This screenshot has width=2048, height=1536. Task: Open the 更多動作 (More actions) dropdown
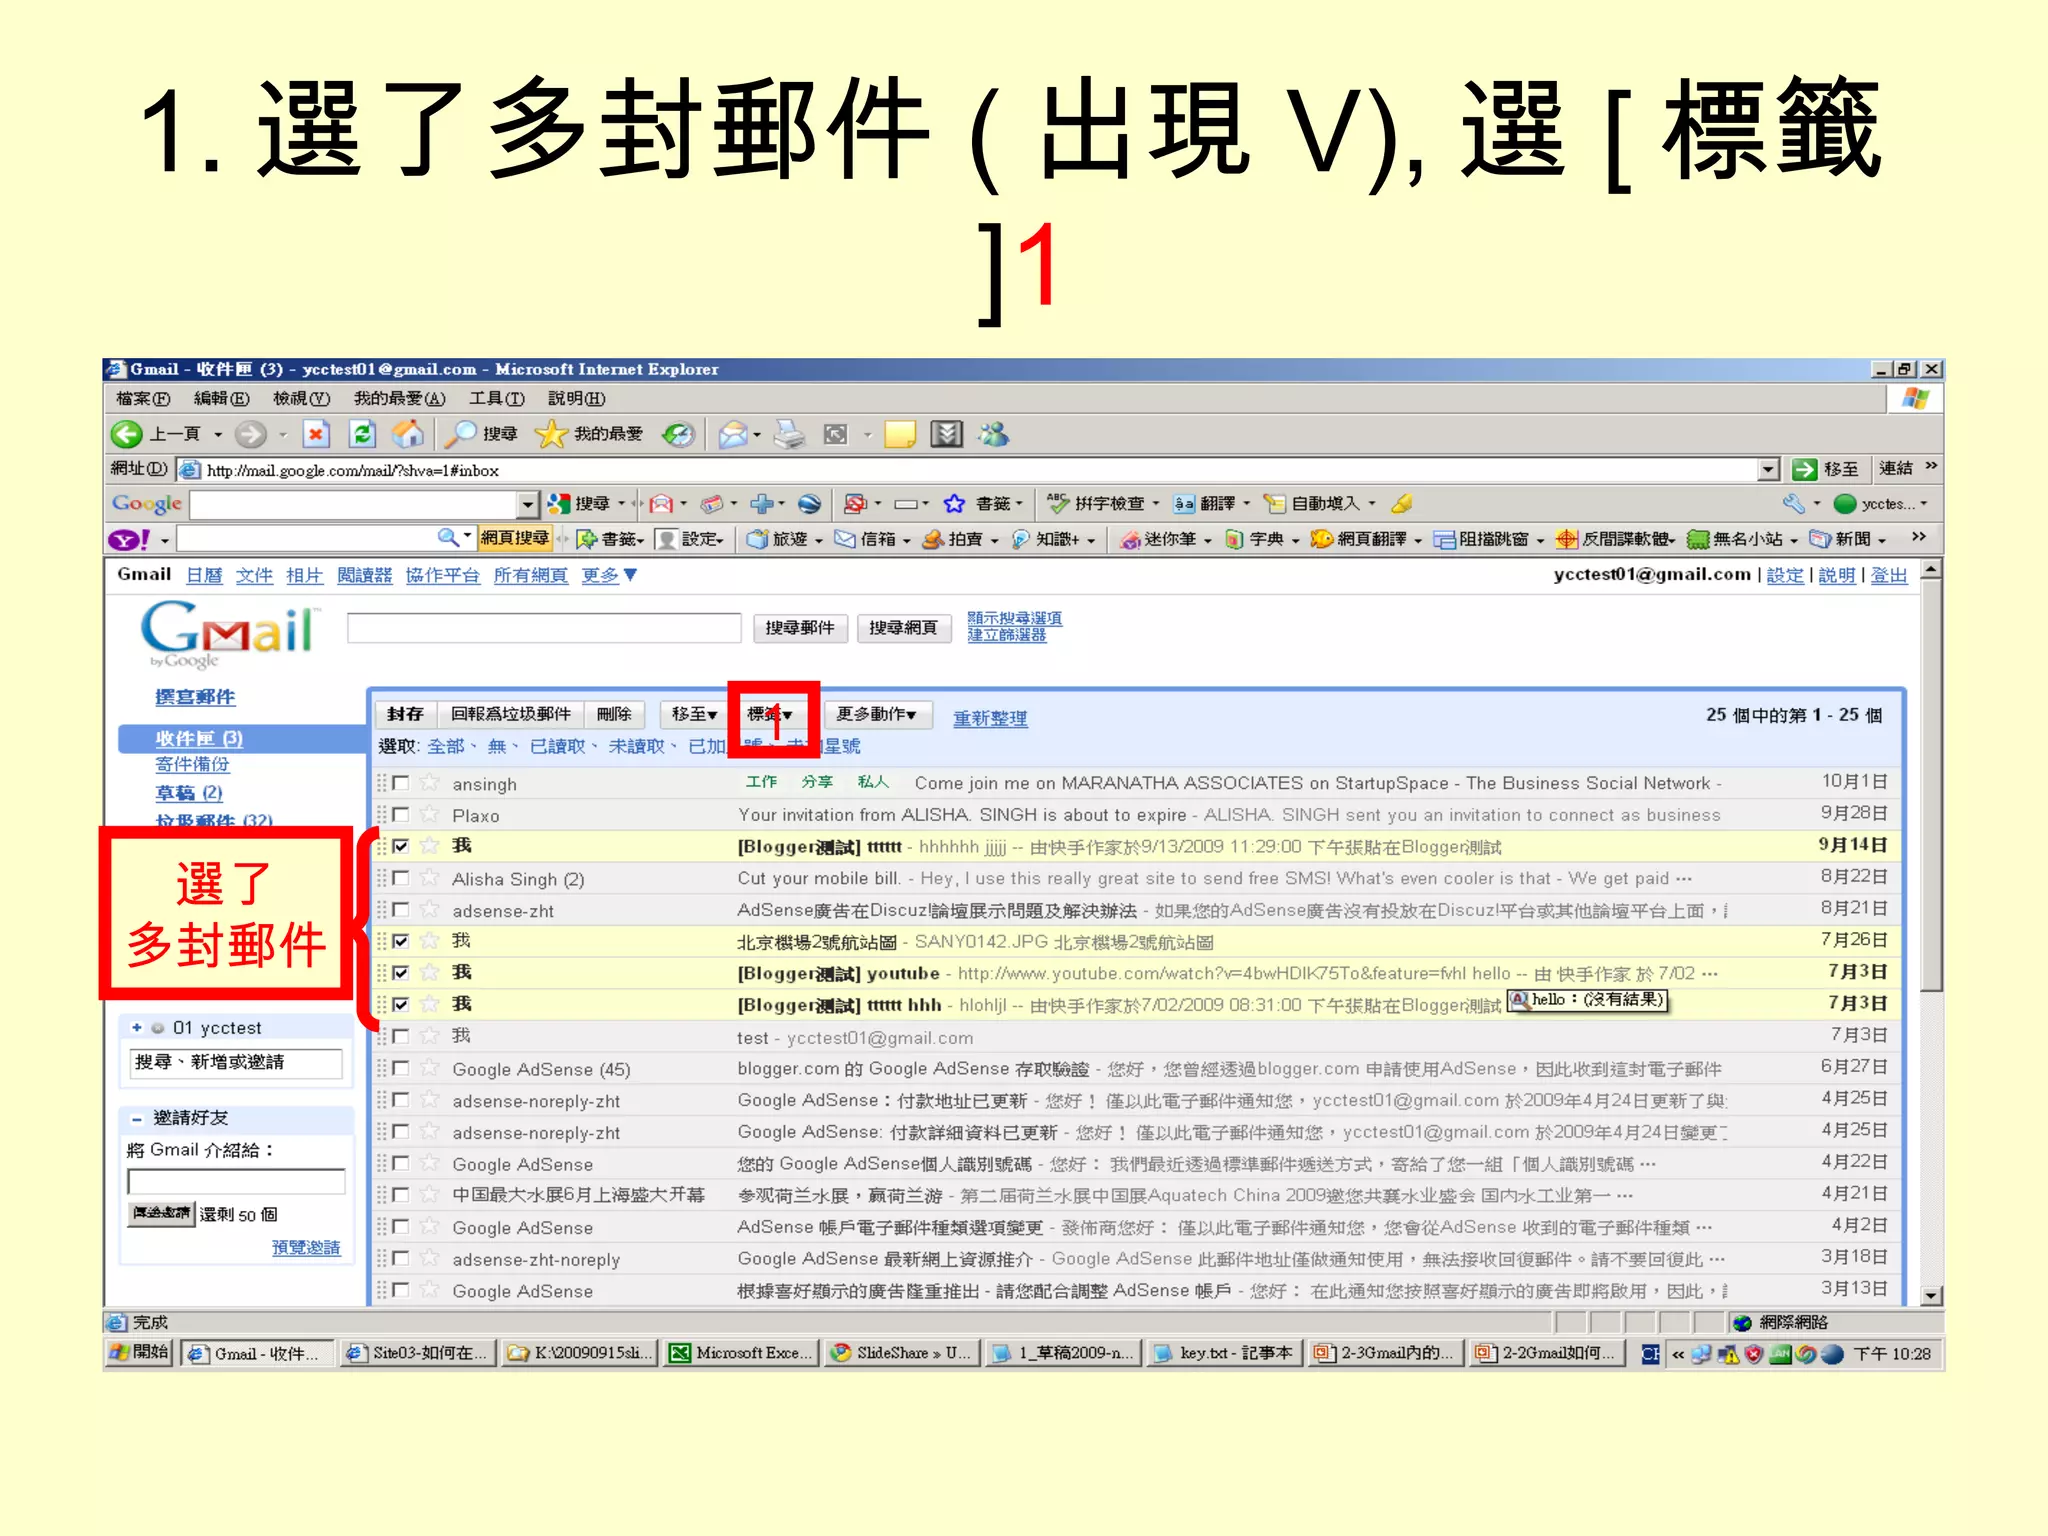click(x=876, y=714)
